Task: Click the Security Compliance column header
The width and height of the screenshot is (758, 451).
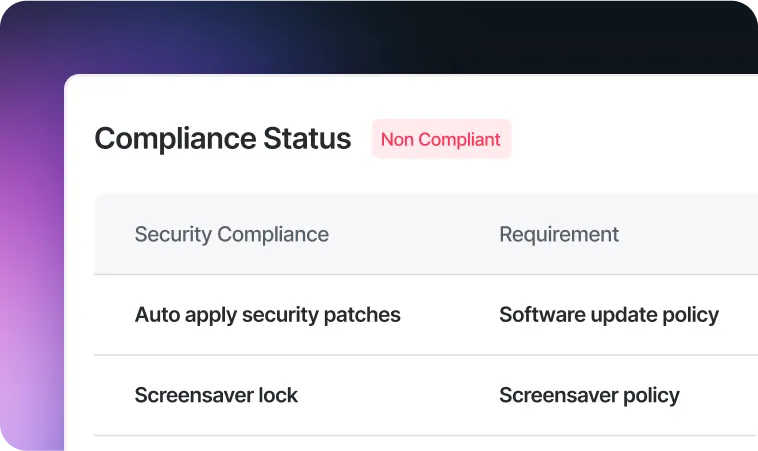Action: tap(232, 234)
